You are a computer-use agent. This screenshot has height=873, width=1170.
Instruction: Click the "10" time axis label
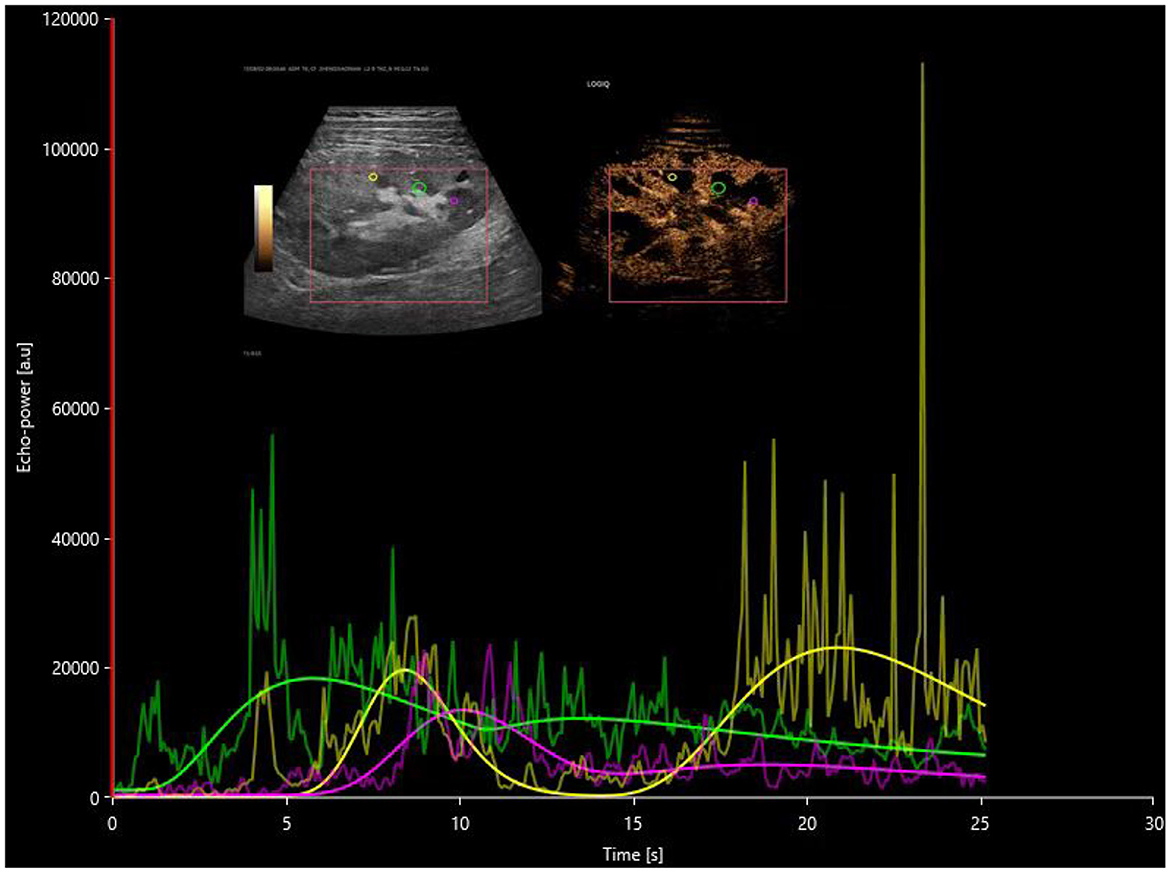pos(460,823)
